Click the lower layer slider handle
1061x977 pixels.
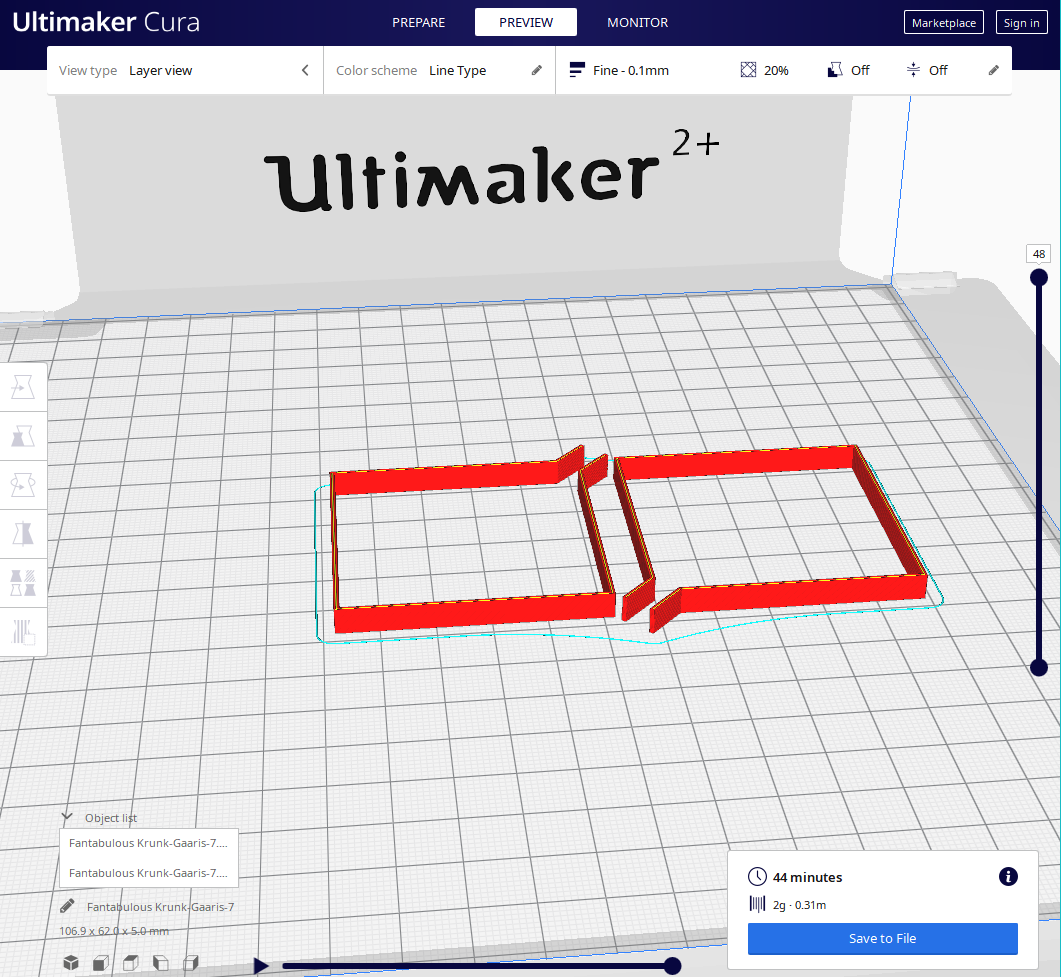[x=1039, y=667]
